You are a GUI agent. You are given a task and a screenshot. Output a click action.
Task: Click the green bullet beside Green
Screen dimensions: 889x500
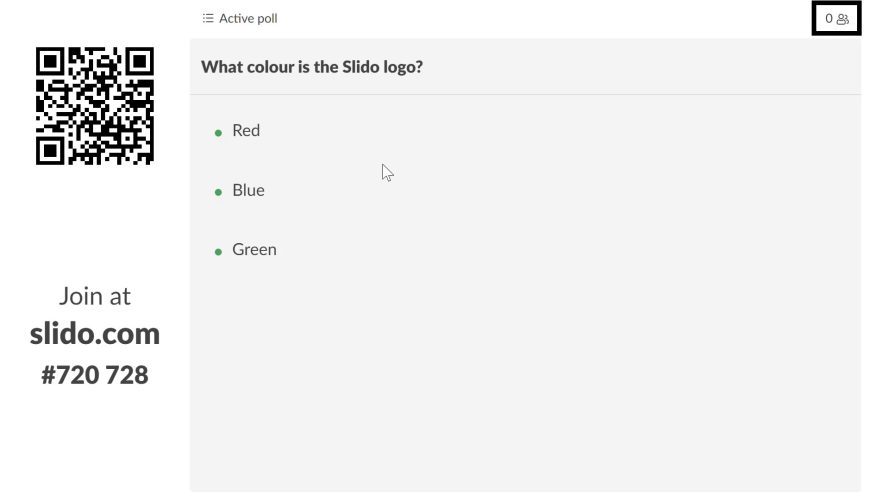pos(218,252)
